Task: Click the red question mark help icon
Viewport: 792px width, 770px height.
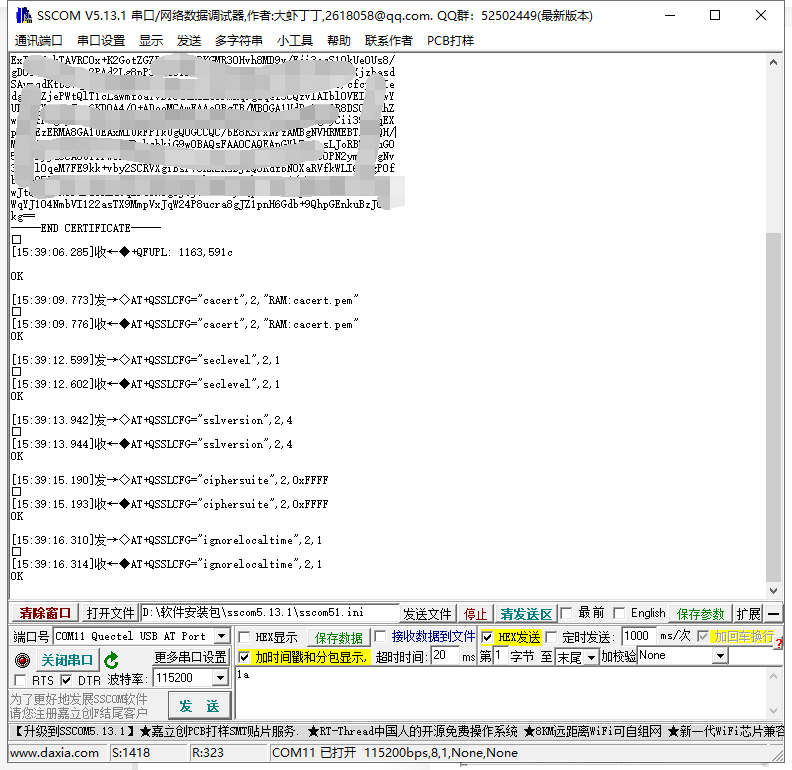Action: click(779, 643)
